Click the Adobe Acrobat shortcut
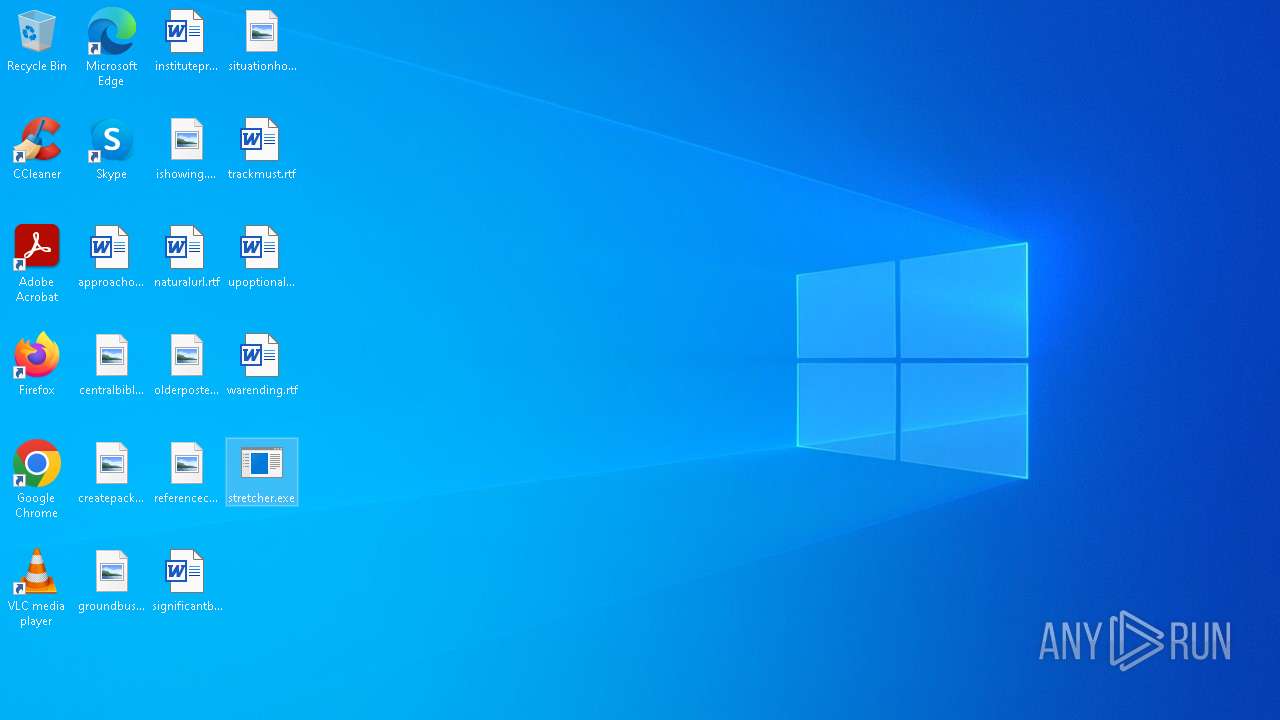Screen dimensions: 1280x720 tap(37, 263)
